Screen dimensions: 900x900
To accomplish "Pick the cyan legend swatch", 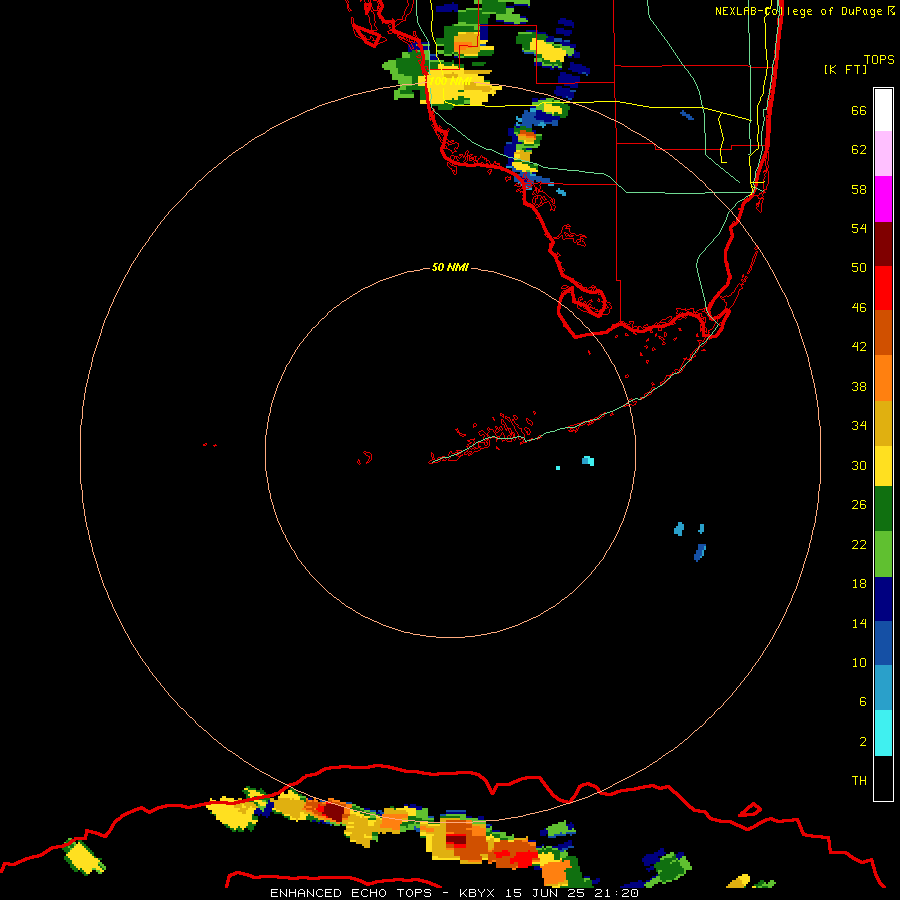I will point(883,733).
